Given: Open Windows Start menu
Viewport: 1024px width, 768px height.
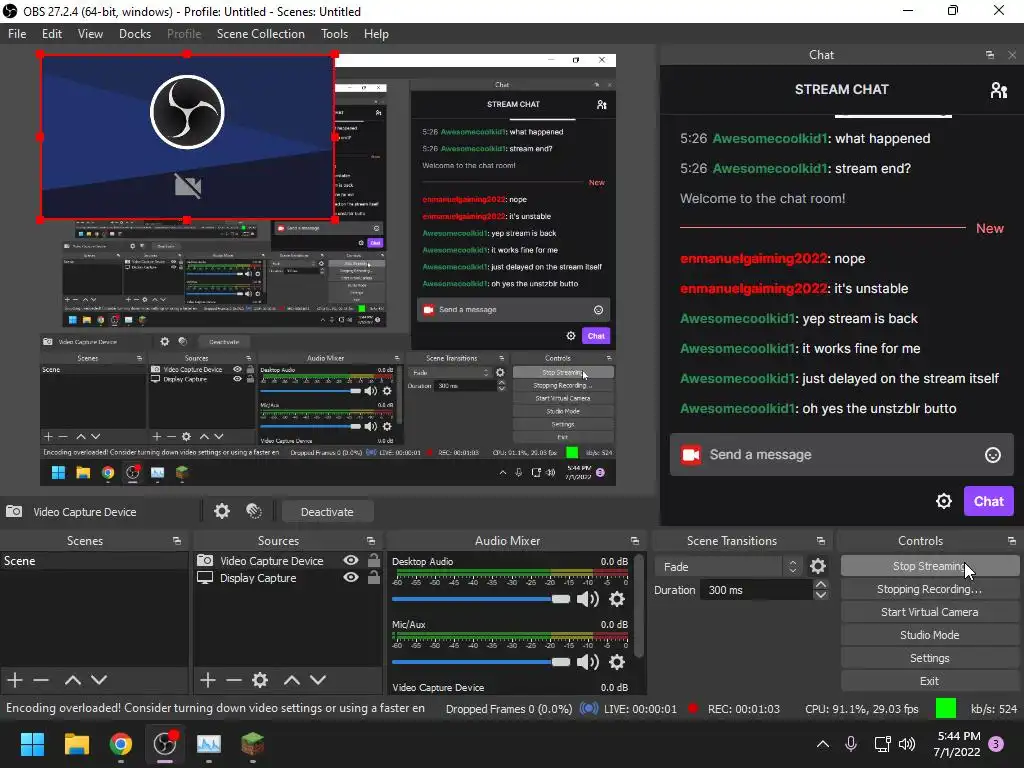Looking at the screenshot, I should [32, 744].
